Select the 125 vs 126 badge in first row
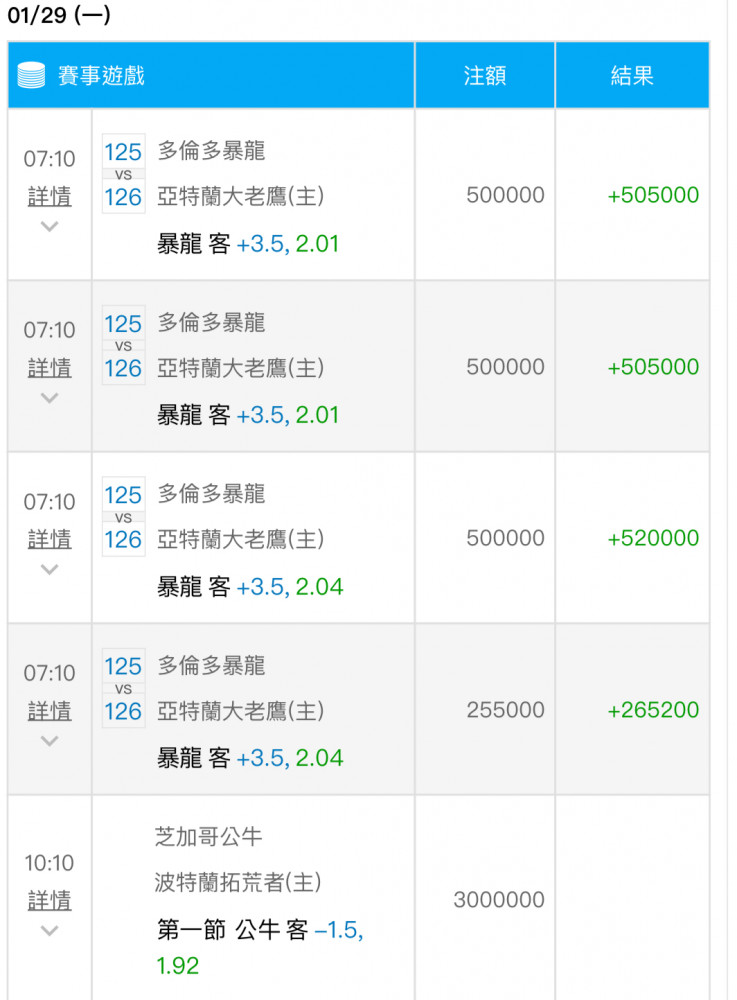 click(x=123, y=174)
